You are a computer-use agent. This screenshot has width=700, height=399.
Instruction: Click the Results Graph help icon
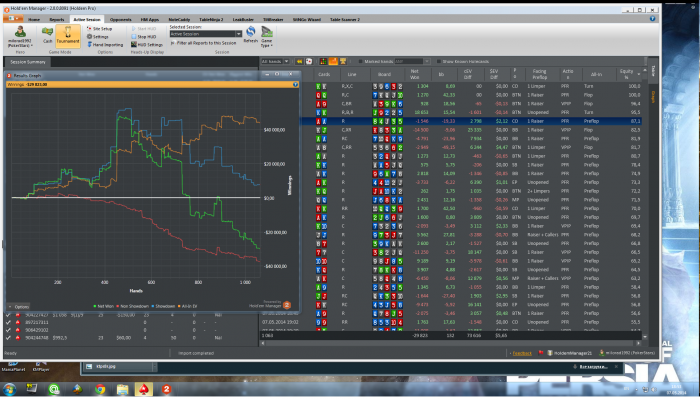[295, 84]
